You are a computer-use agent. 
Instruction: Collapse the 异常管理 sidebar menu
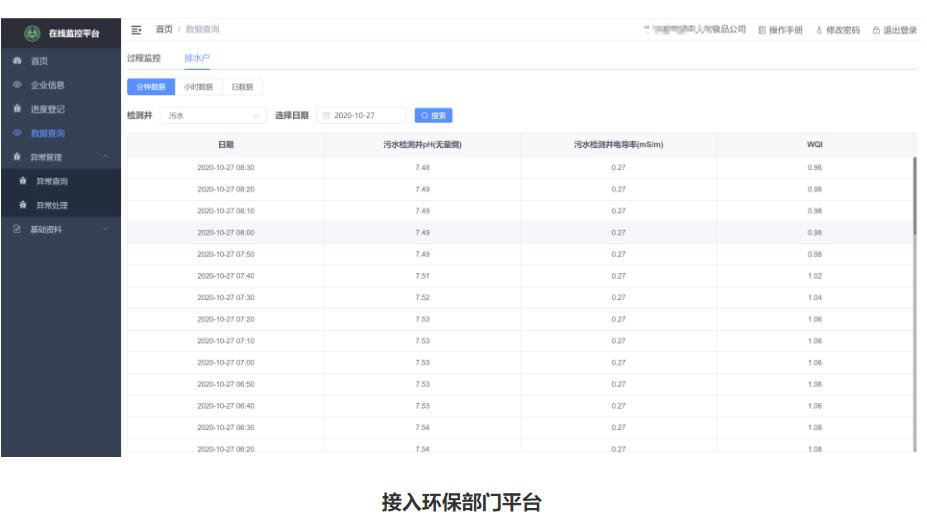coord(105,156)
